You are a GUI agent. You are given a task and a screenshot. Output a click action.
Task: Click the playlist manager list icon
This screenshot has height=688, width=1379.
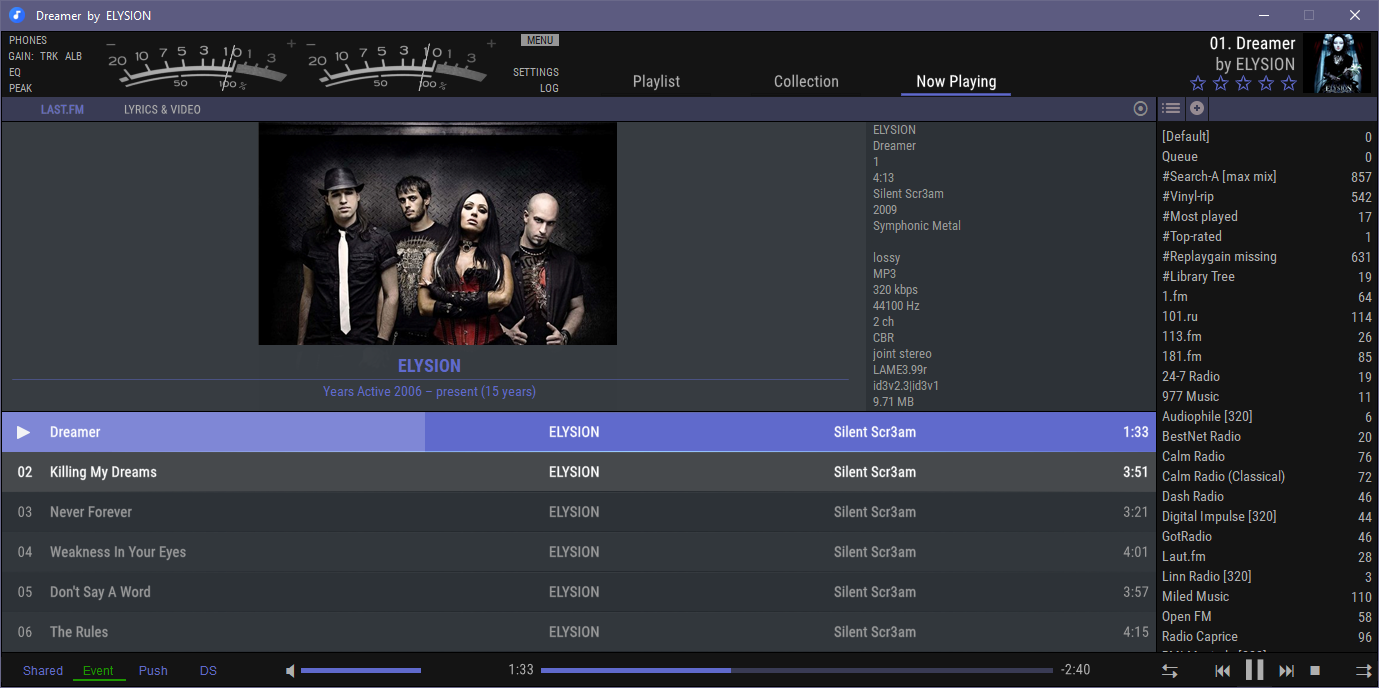point(1171,108)
